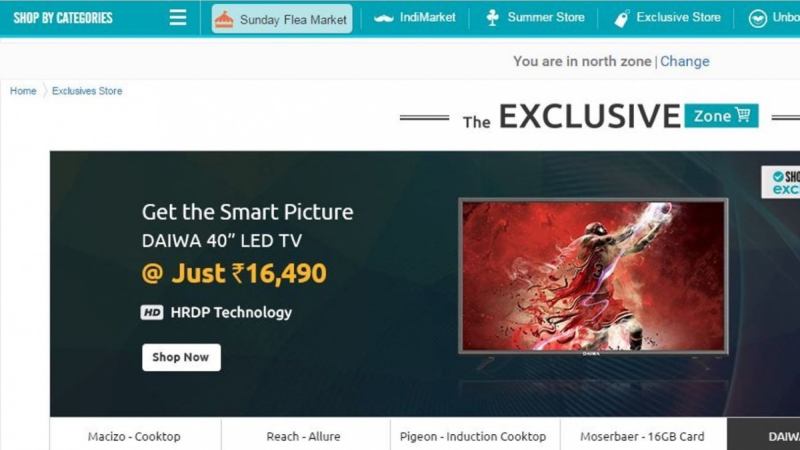Click the Zone shopping cart icon

pos(743,115)
